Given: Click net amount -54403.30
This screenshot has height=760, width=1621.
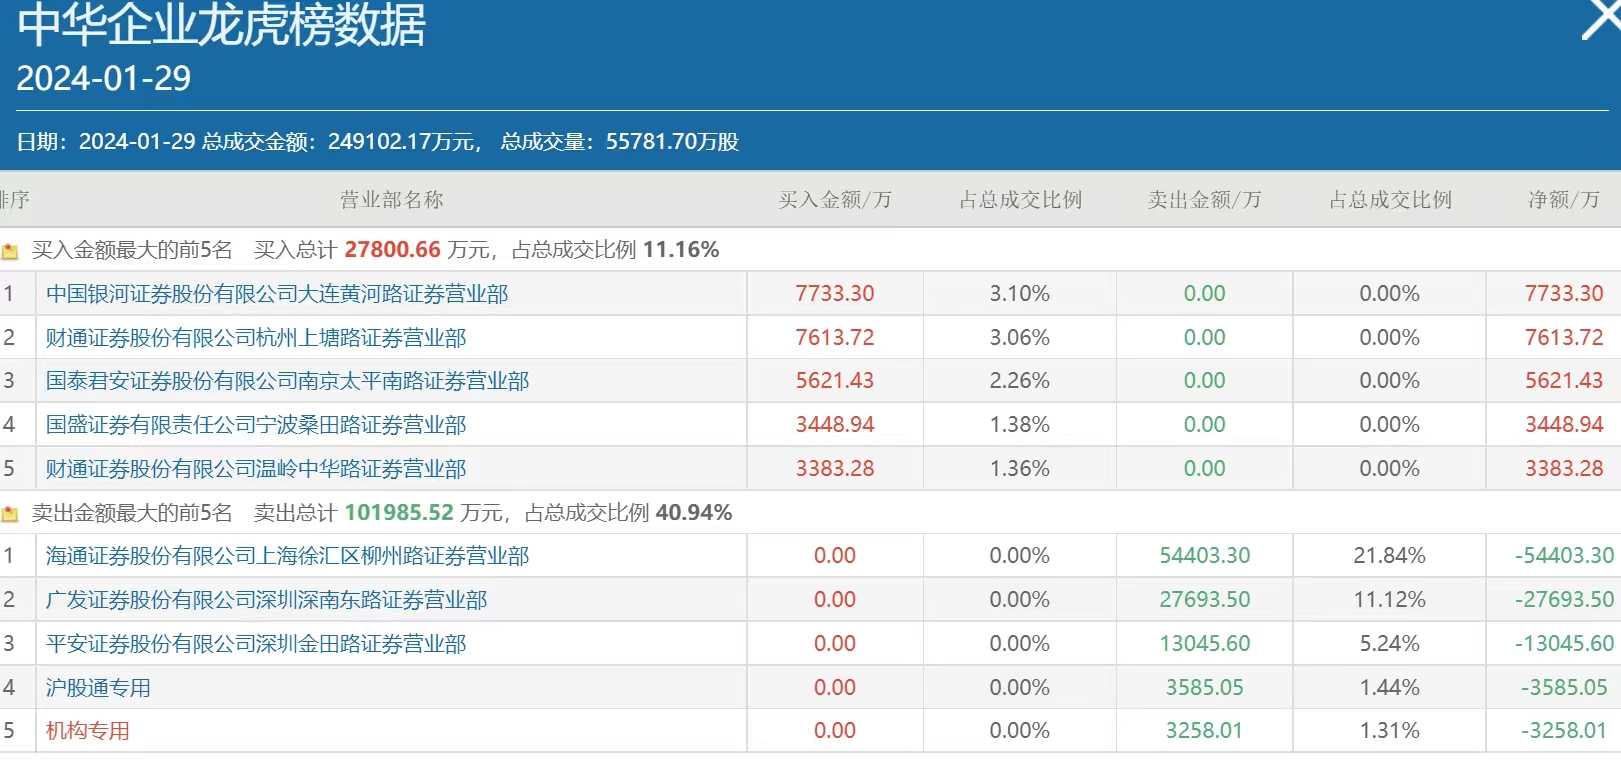Looking at the screenshot, I should (x=1565, y=556).
